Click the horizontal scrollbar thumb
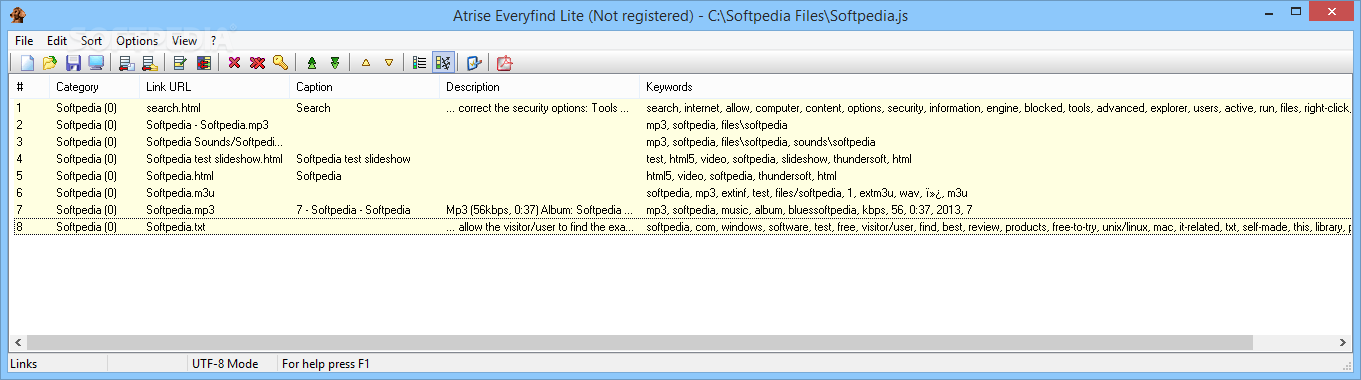The height and width of the screenshot is (380, 1361). click(639, 343)
